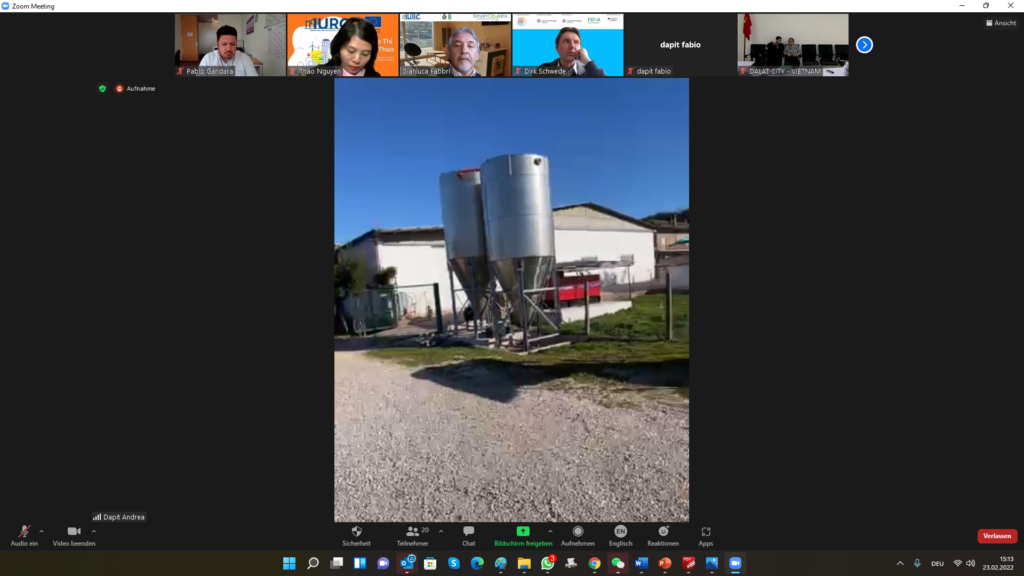The width and height of the screenshot is (1024, 576).
Task: Unmute microphone with Audio ein button
Action: tap(24, 532)
